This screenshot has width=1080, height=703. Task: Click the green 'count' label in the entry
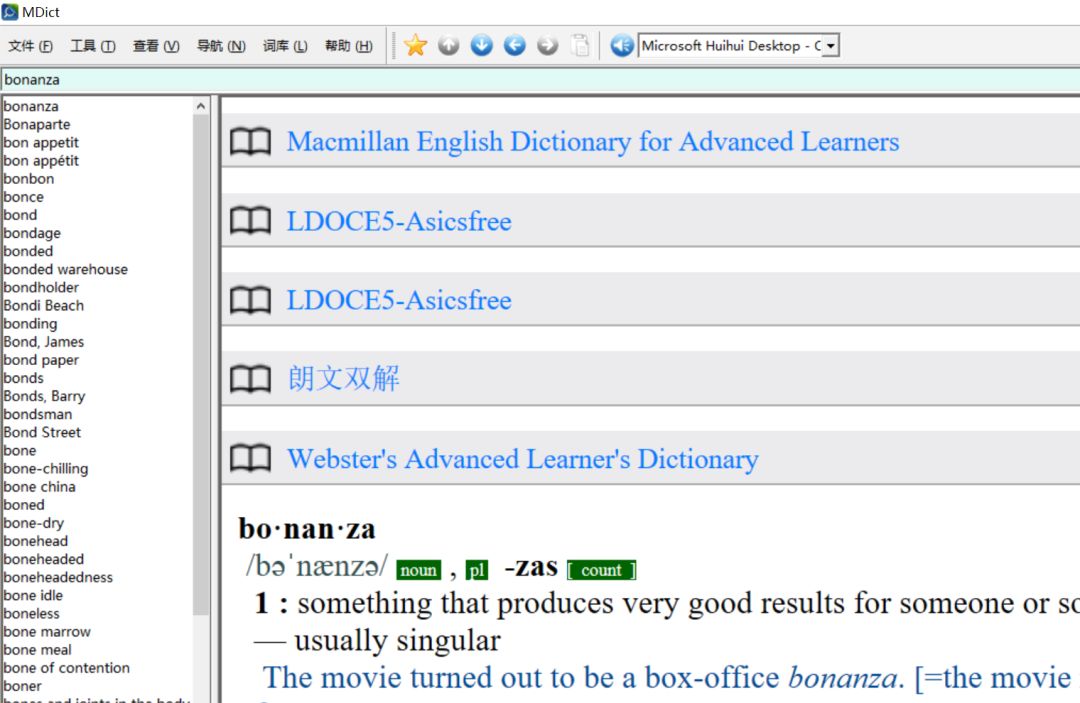[601, 570]
